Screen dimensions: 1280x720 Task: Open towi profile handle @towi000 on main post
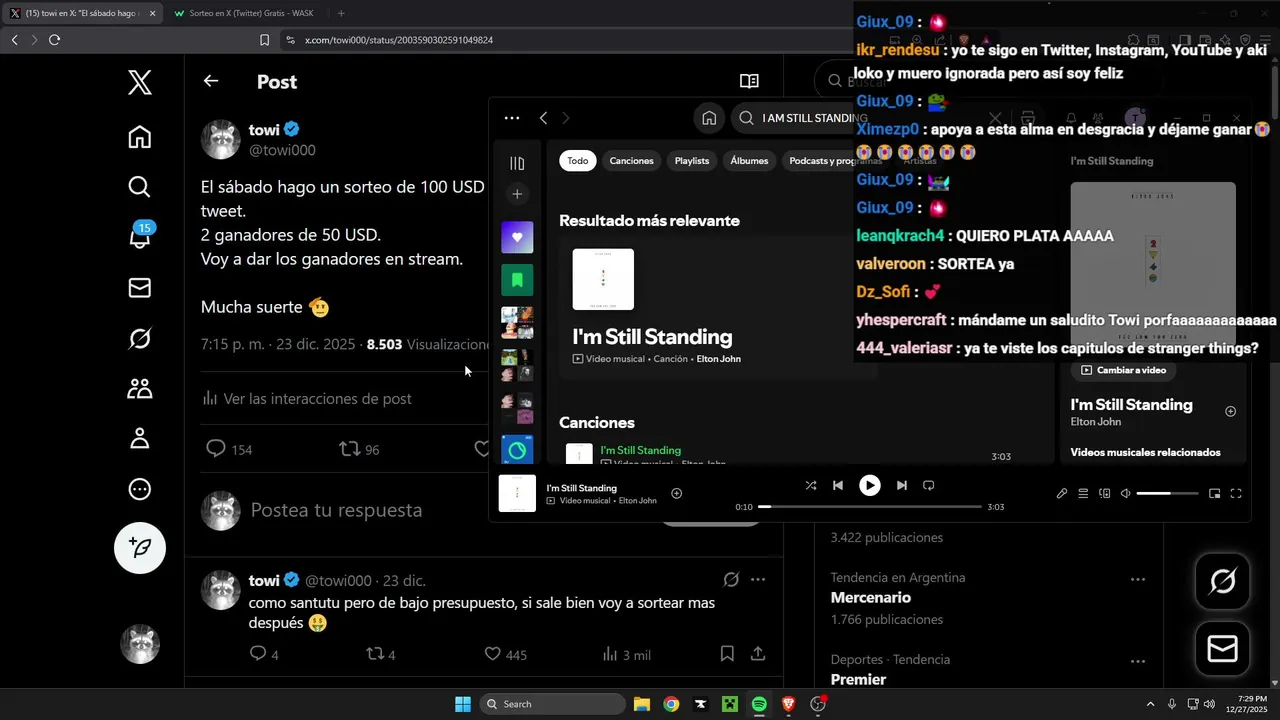point(282,150)
